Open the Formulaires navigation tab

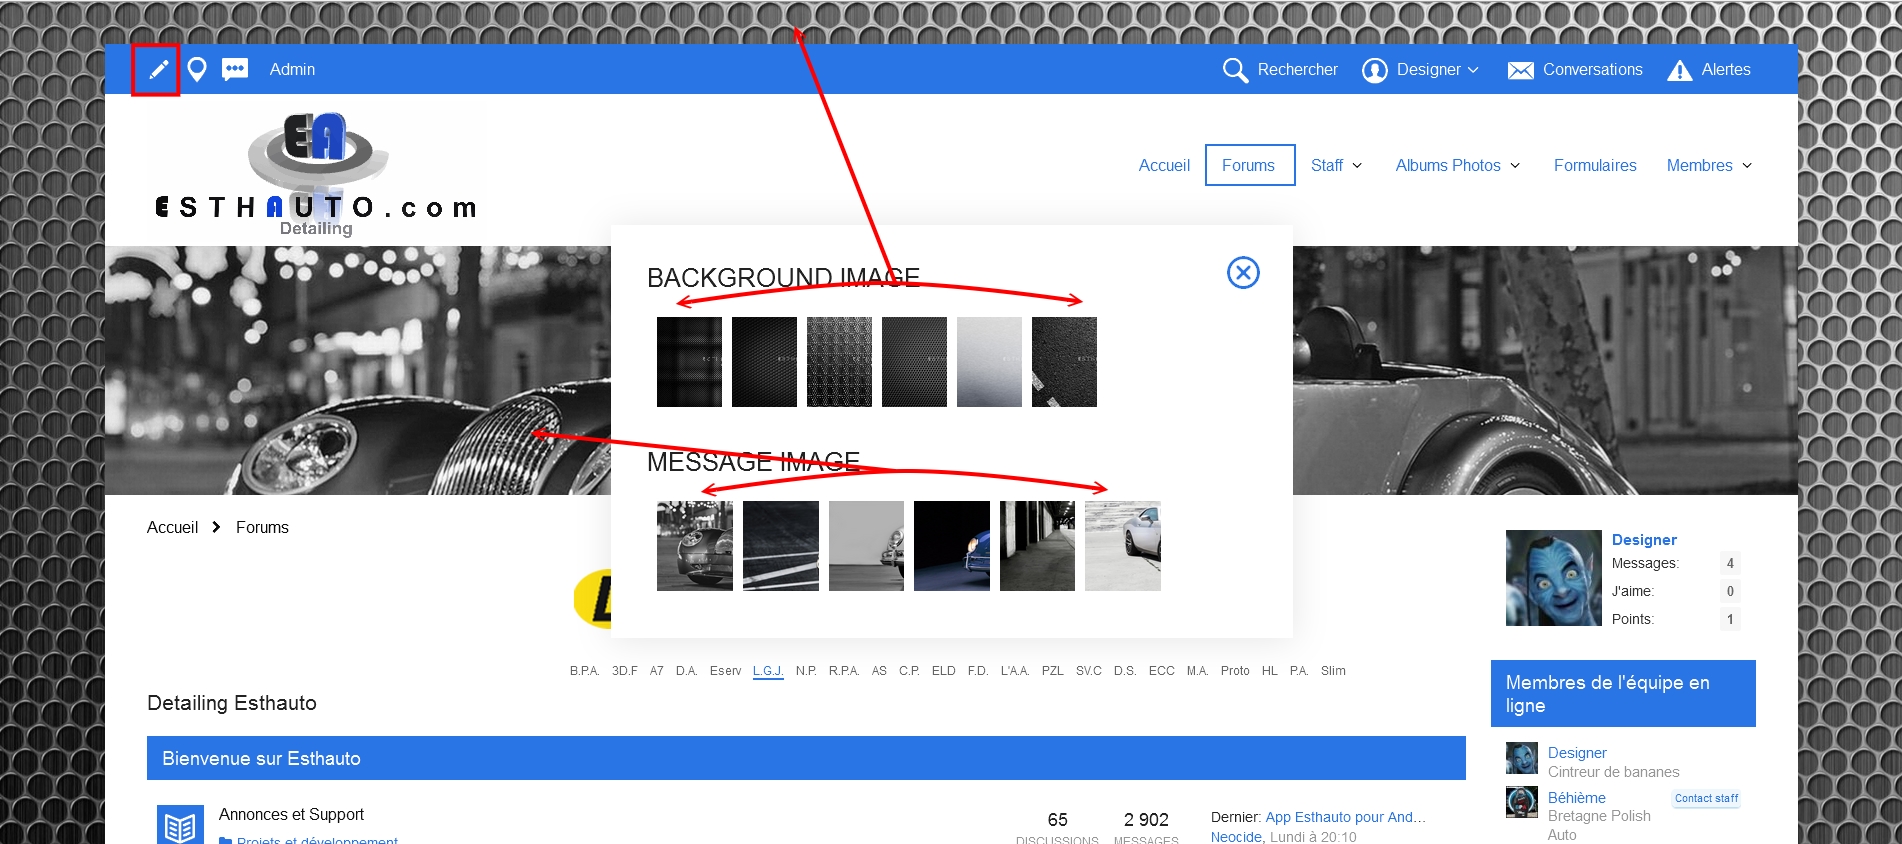tap(1595, 165)
